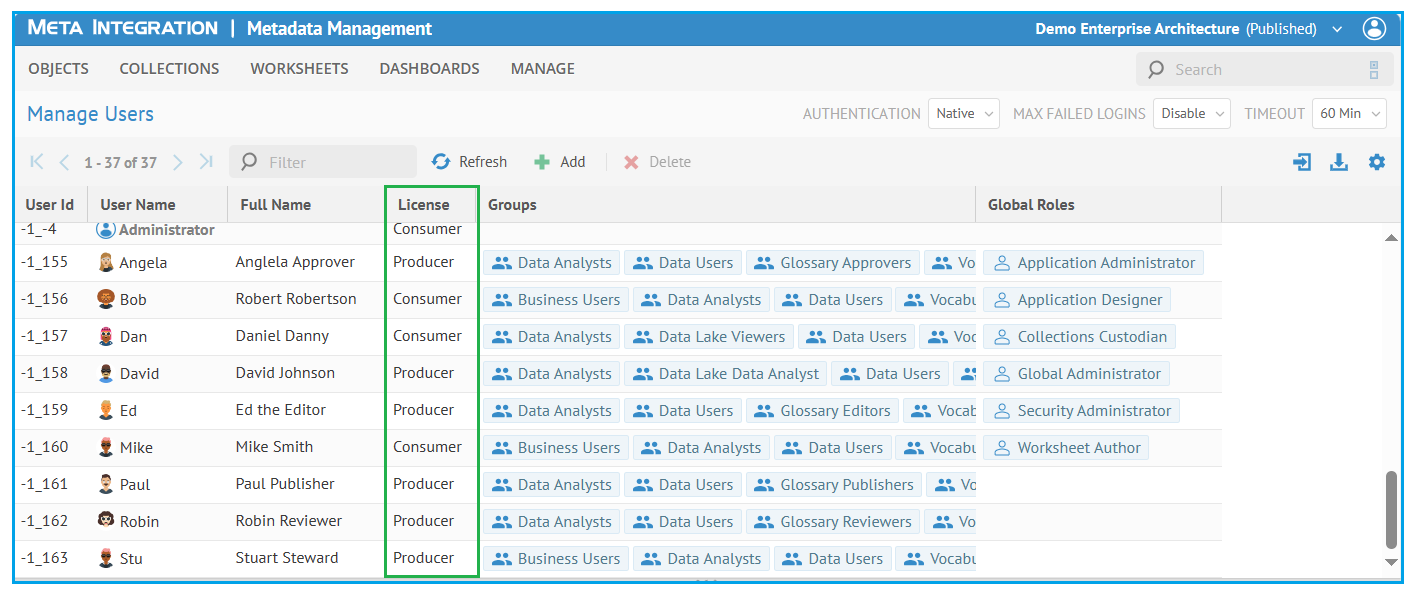Click the download export icon
The image size is (1408, 594).
[1339, 162]
